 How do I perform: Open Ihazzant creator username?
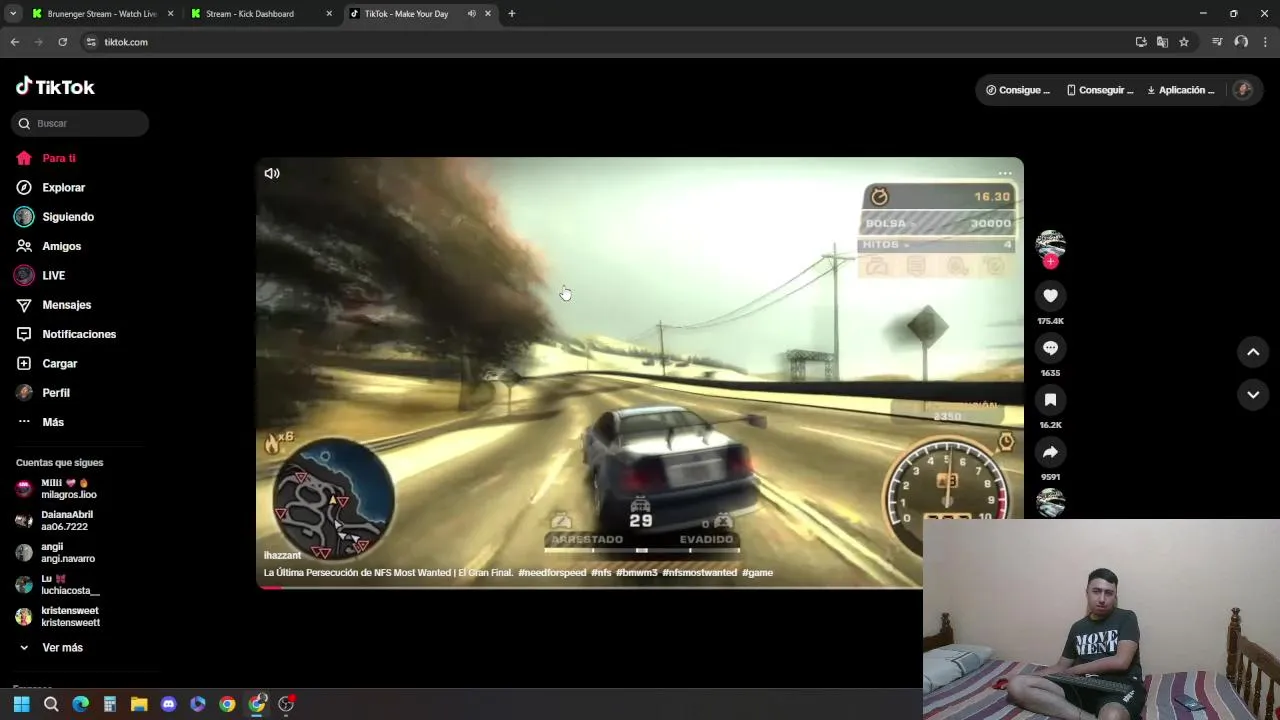pos(282,555)
